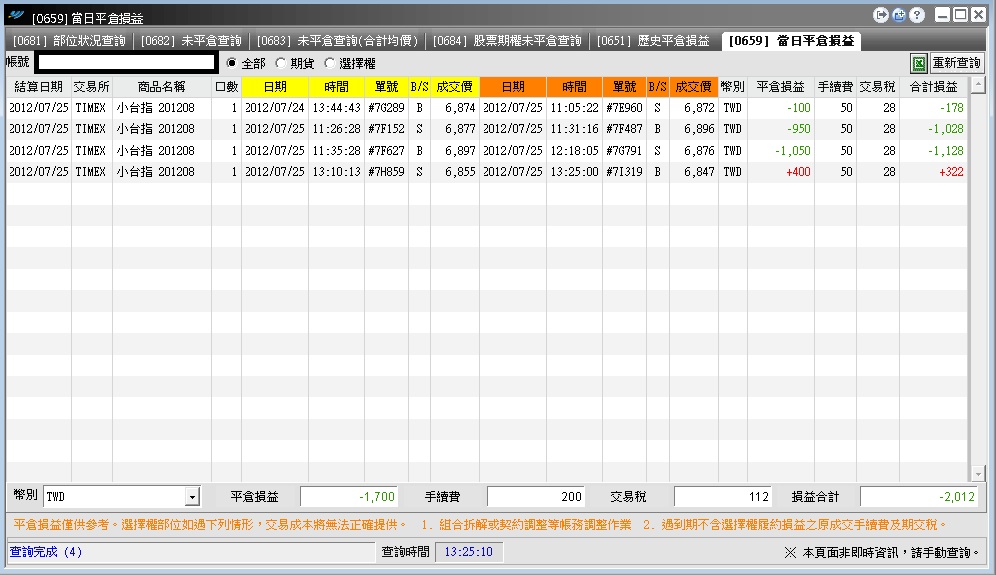Select the 選擇權 radio button
This screenshot has width=996, height=575.
(329, 63)
